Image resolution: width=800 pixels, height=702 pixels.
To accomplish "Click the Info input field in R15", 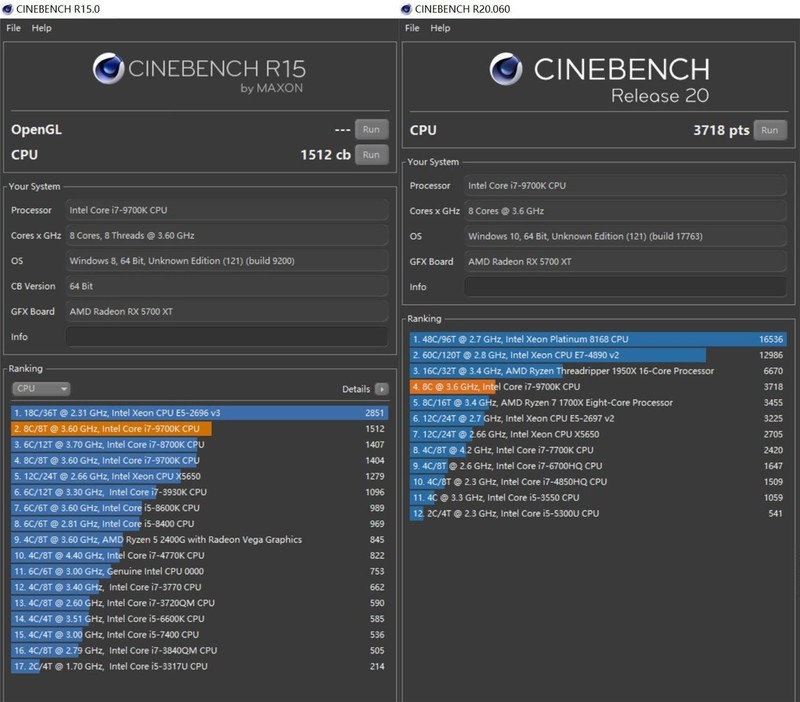I will [x=226, y=337].
